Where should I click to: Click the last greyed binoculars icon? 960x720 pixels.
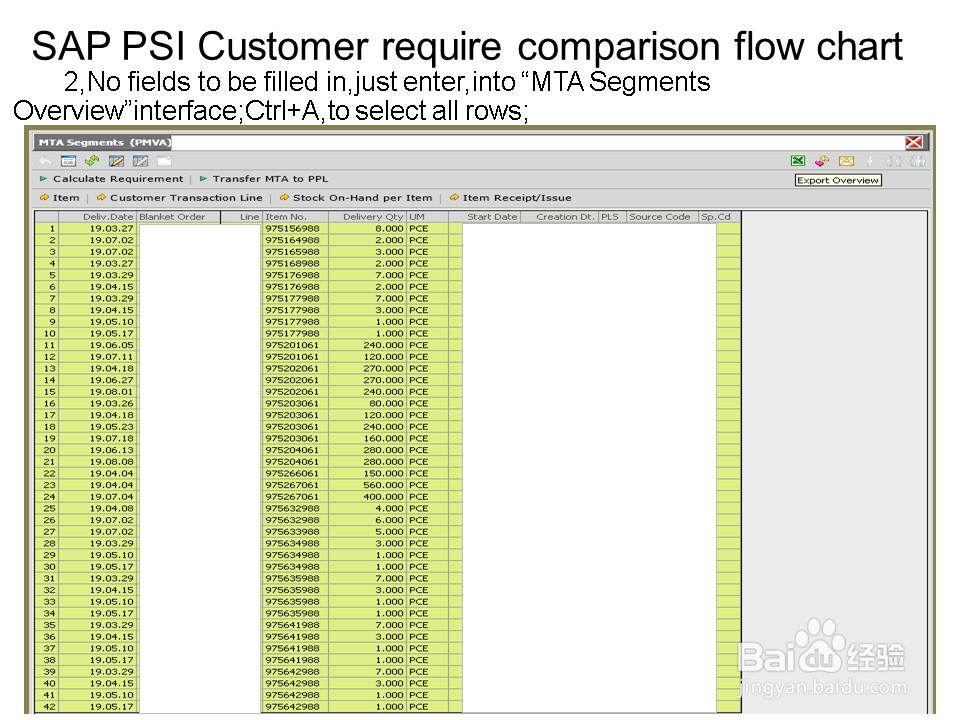[x=918, y=161]
